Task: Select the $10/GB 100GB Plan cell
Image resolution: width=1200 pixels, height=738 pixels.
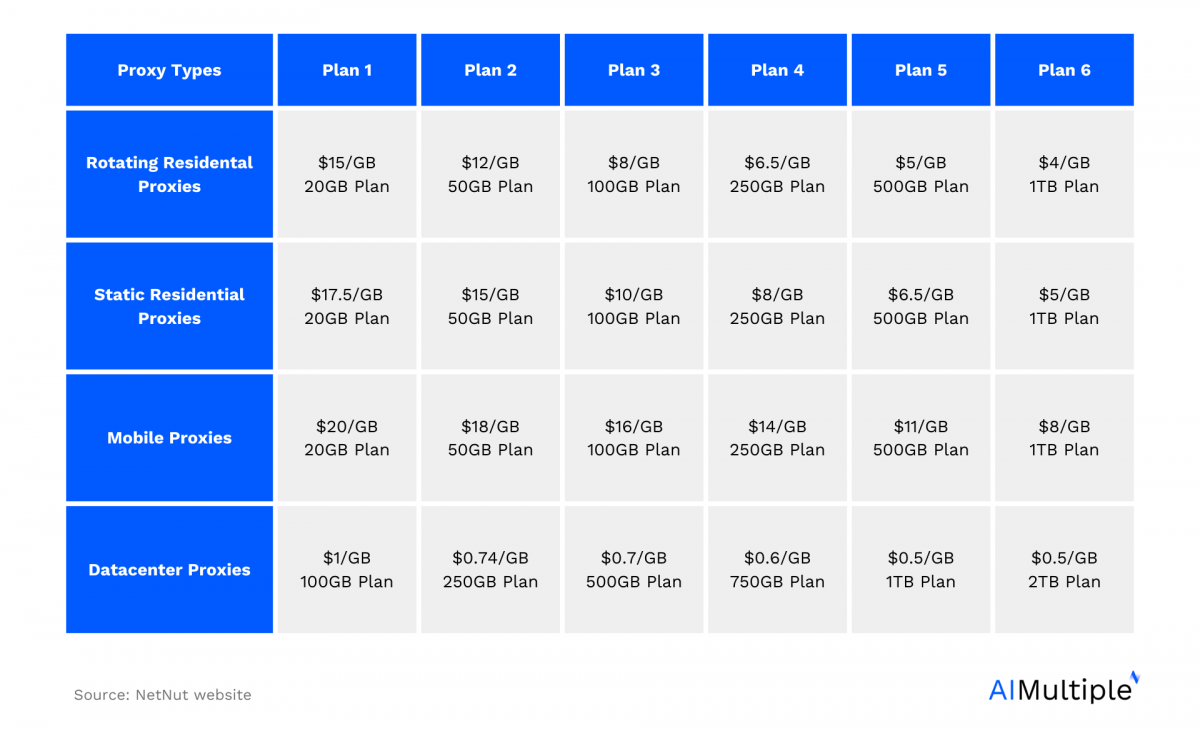Action: pos(634,306)
